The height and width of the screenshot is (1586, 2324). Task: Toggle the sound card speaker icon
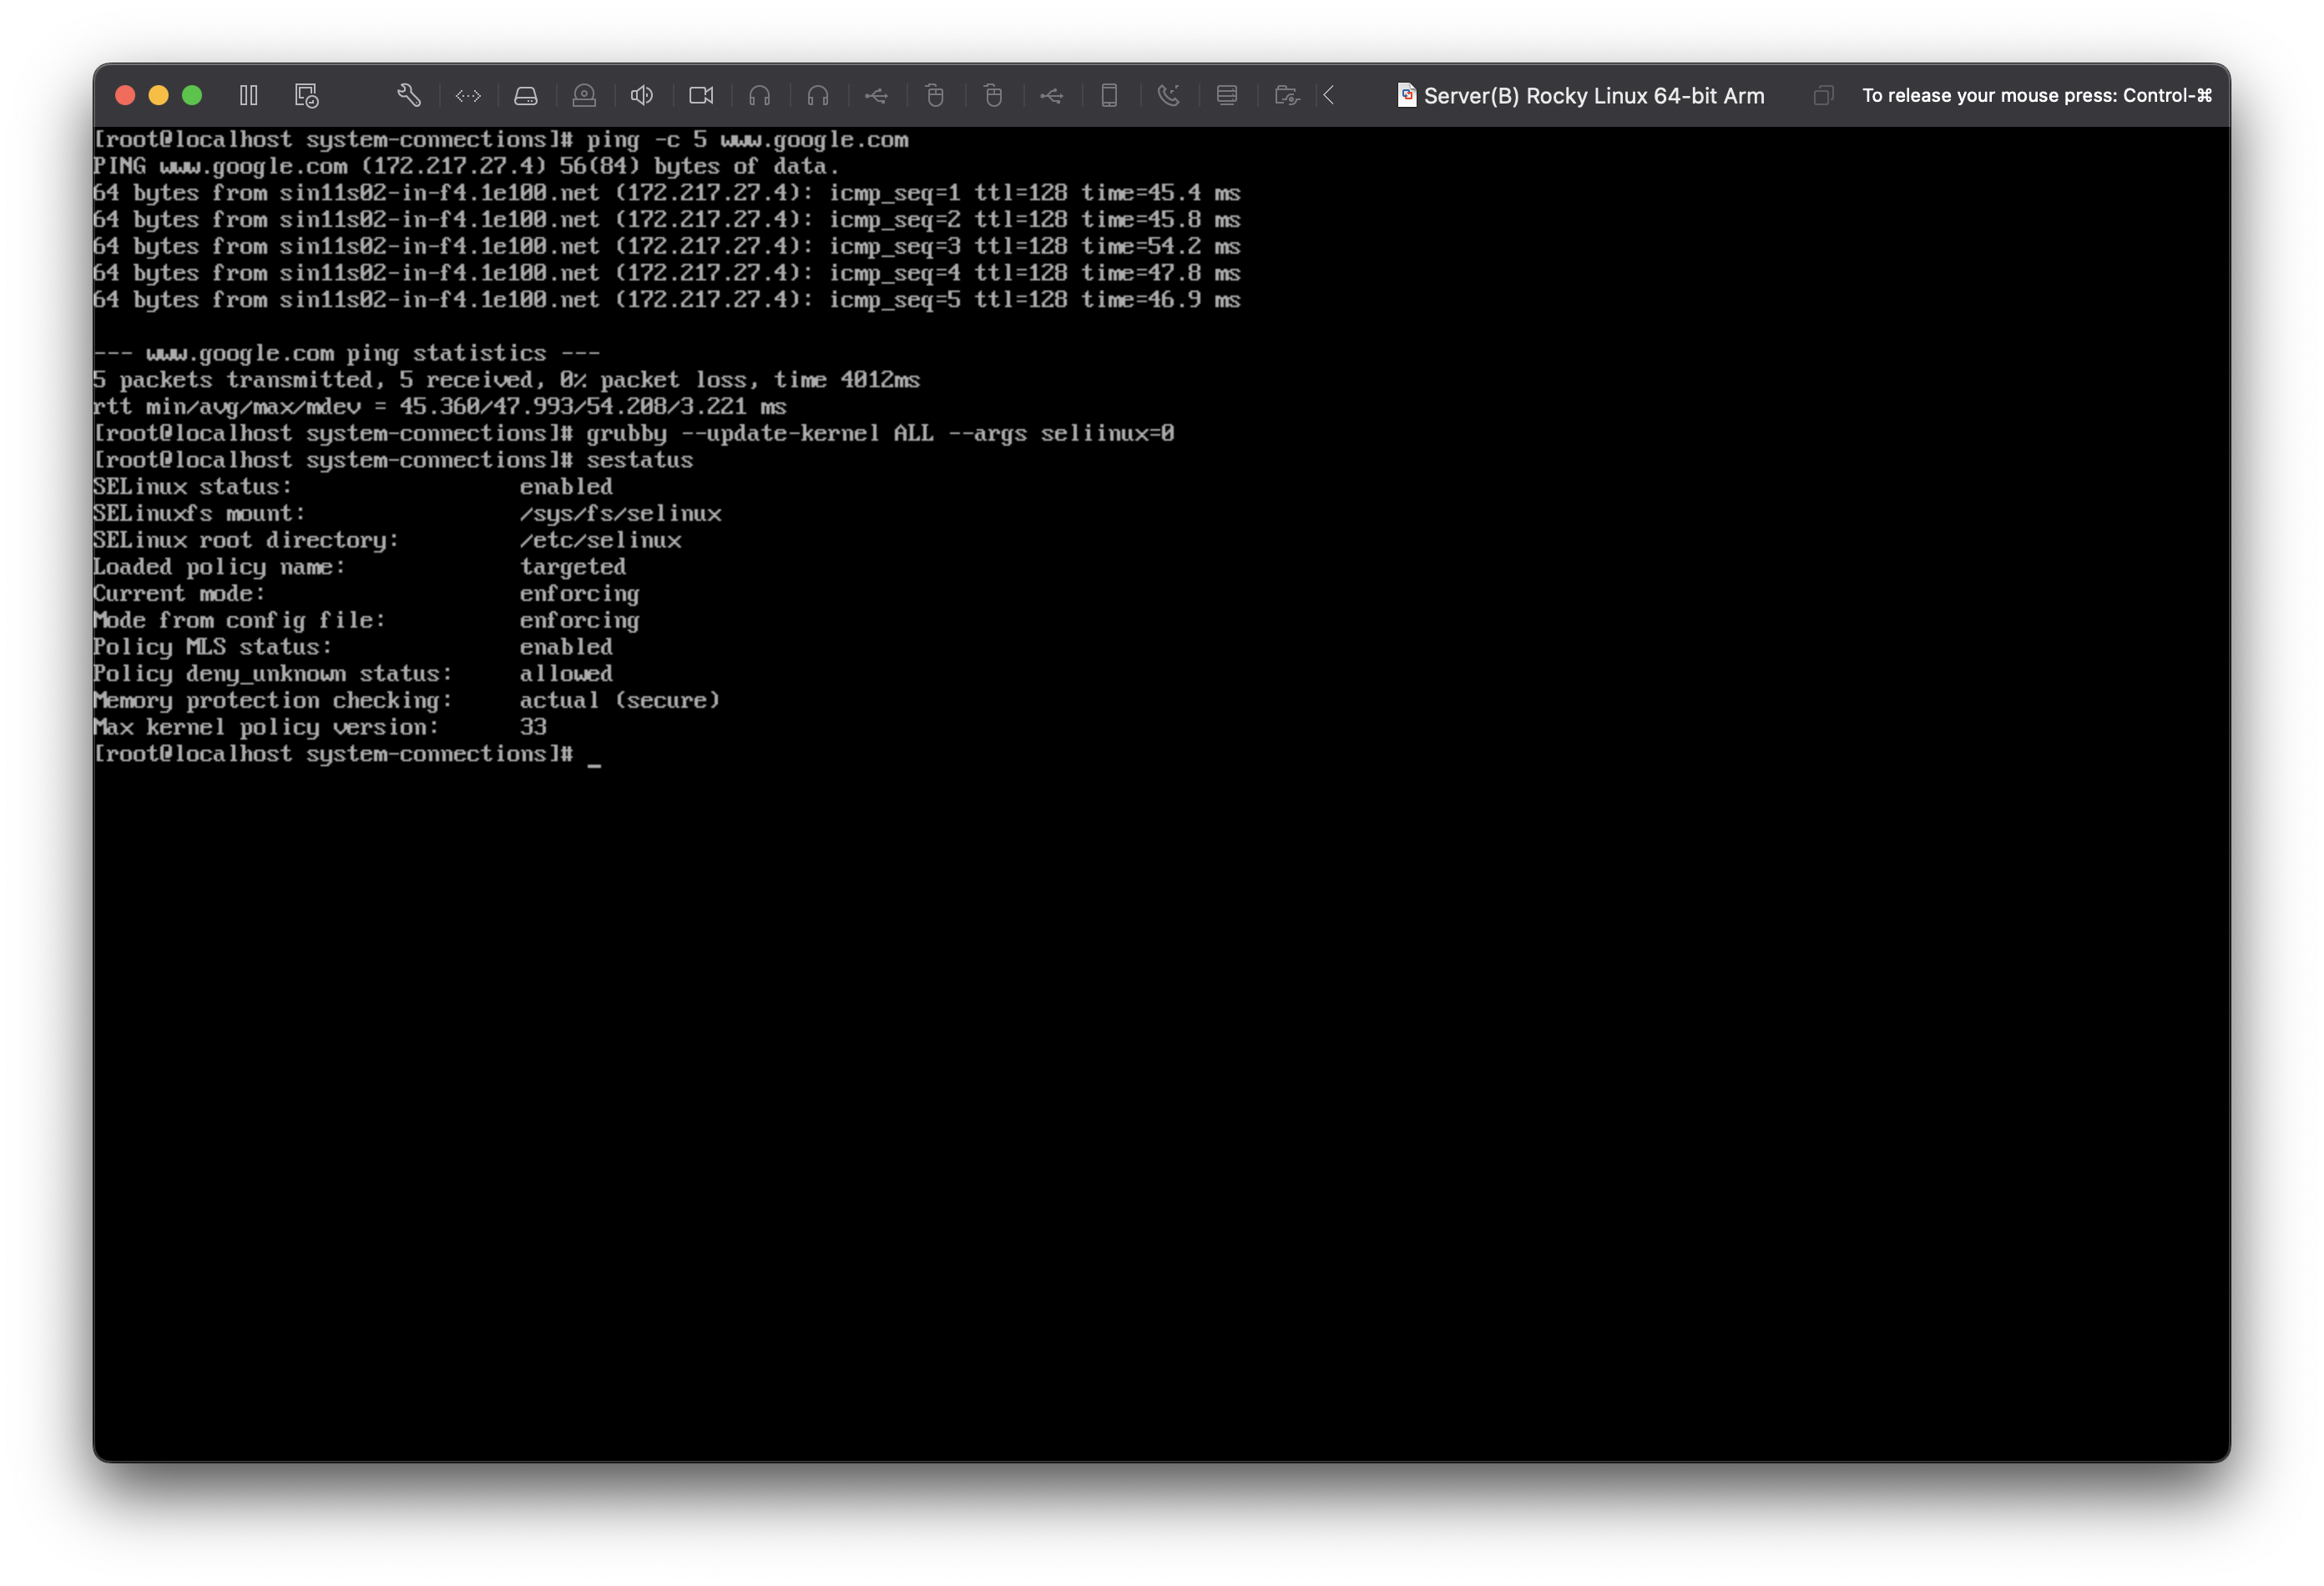[642, 95]
